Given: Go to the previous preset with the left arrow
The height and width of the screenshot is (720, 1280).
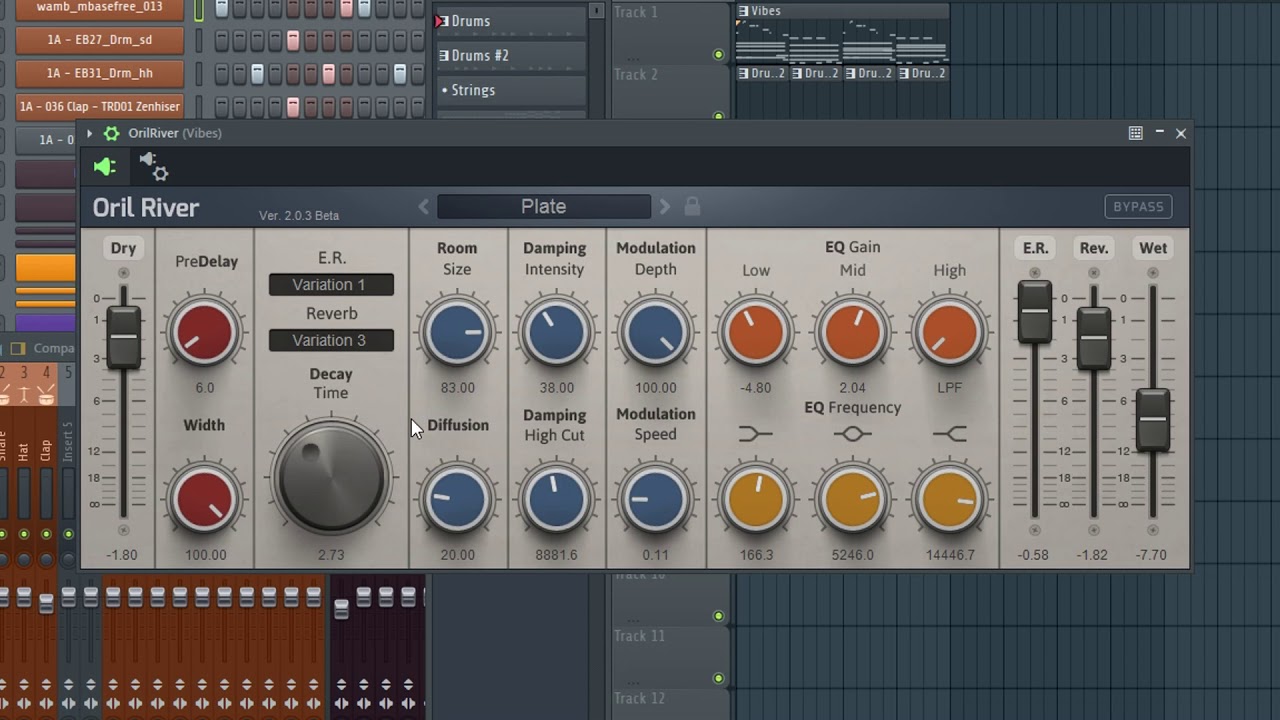Looking at the screenshot, I should 424,207.
